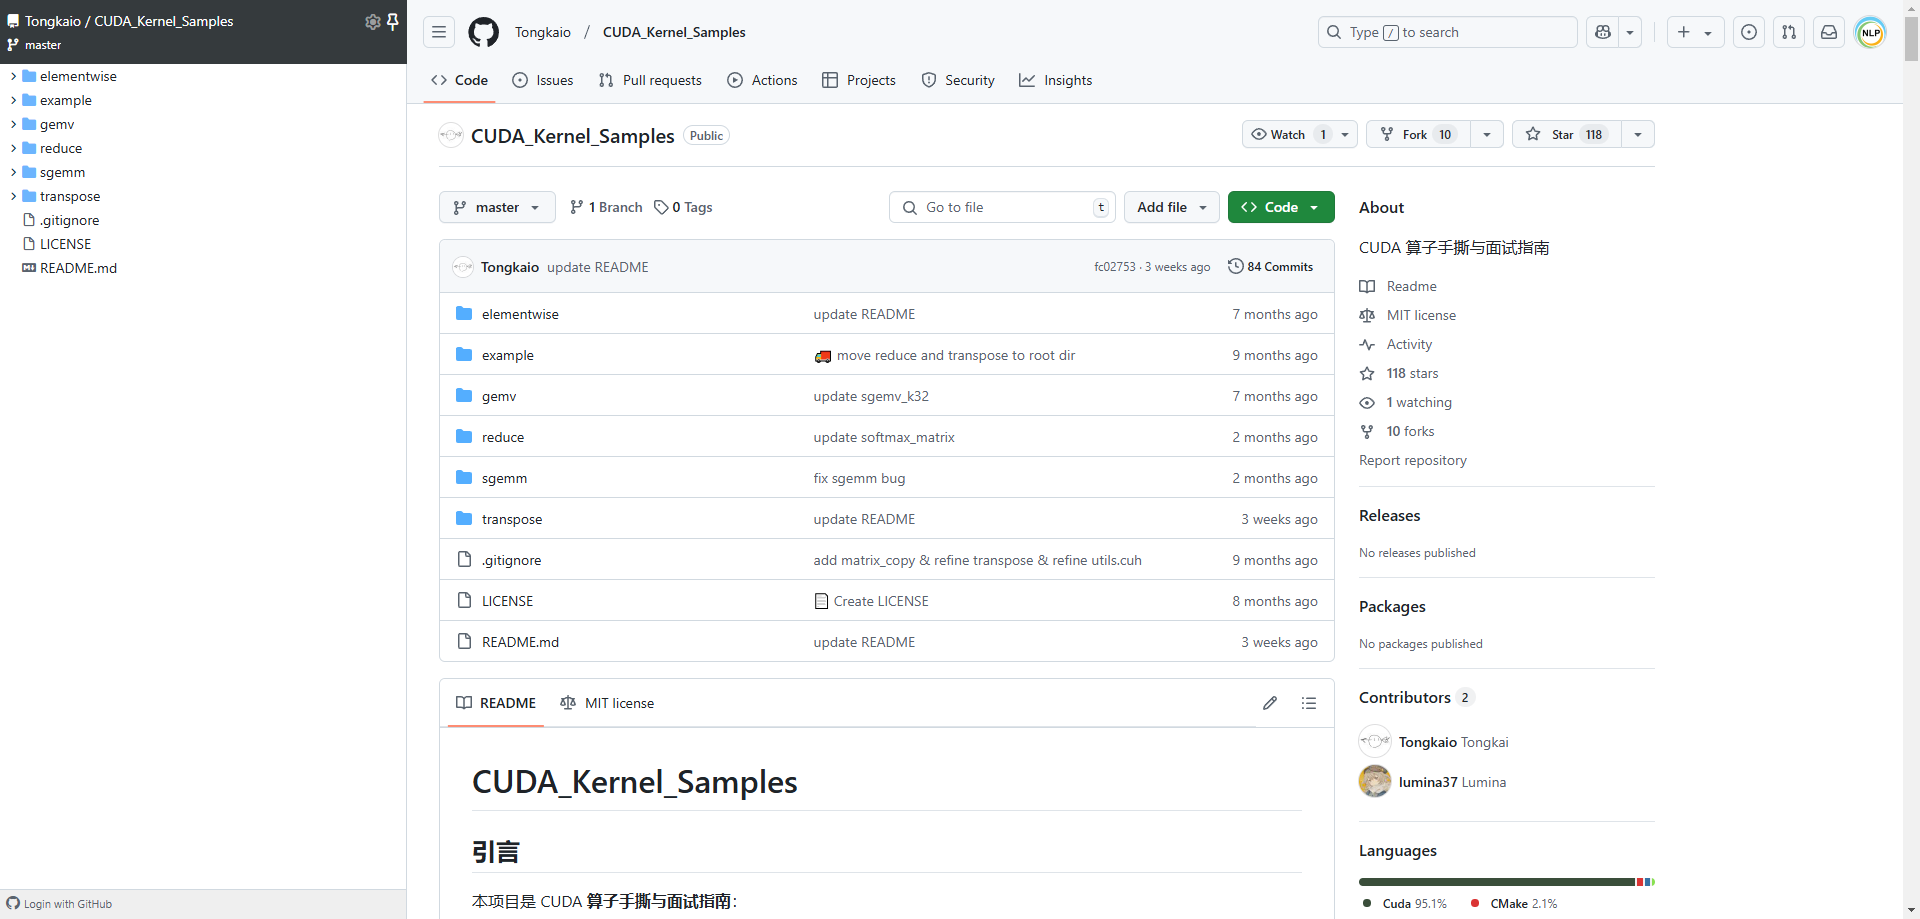Open pull requests icon in header
The height and width of the screenshot is (919, 1920).
coord(1788,32)
